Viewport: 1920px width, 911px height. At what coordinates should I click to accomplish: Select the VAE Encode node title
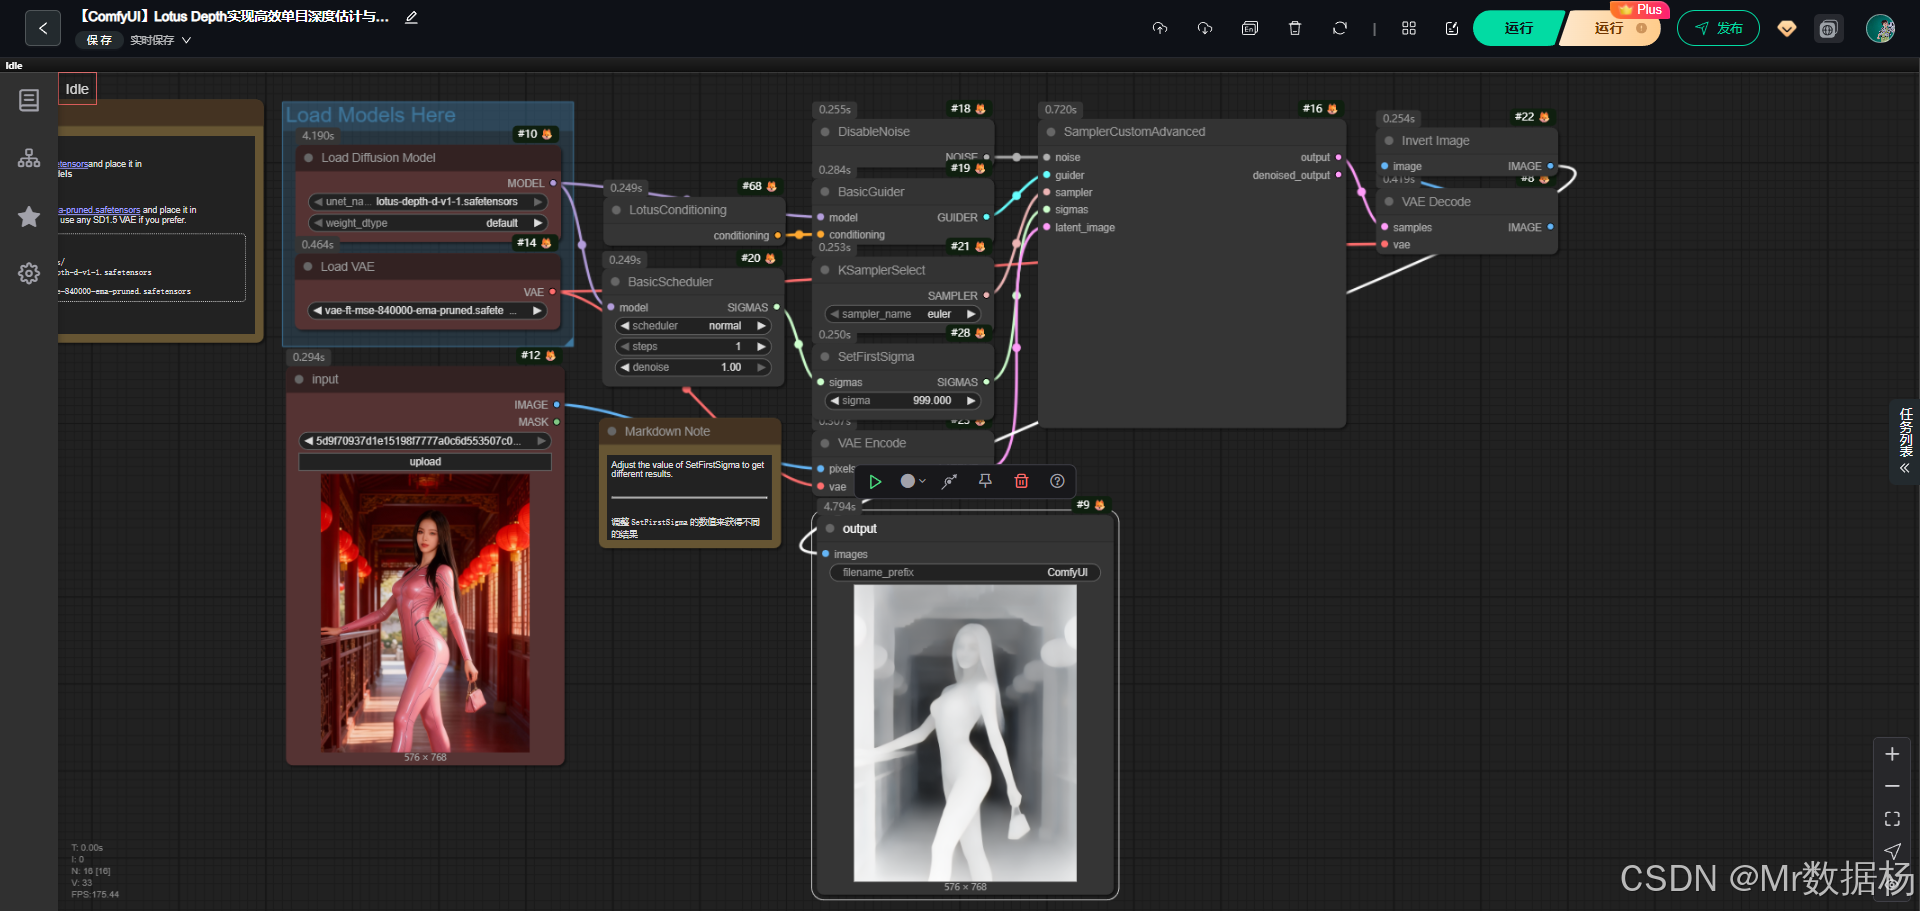click(x=872, y=443)
